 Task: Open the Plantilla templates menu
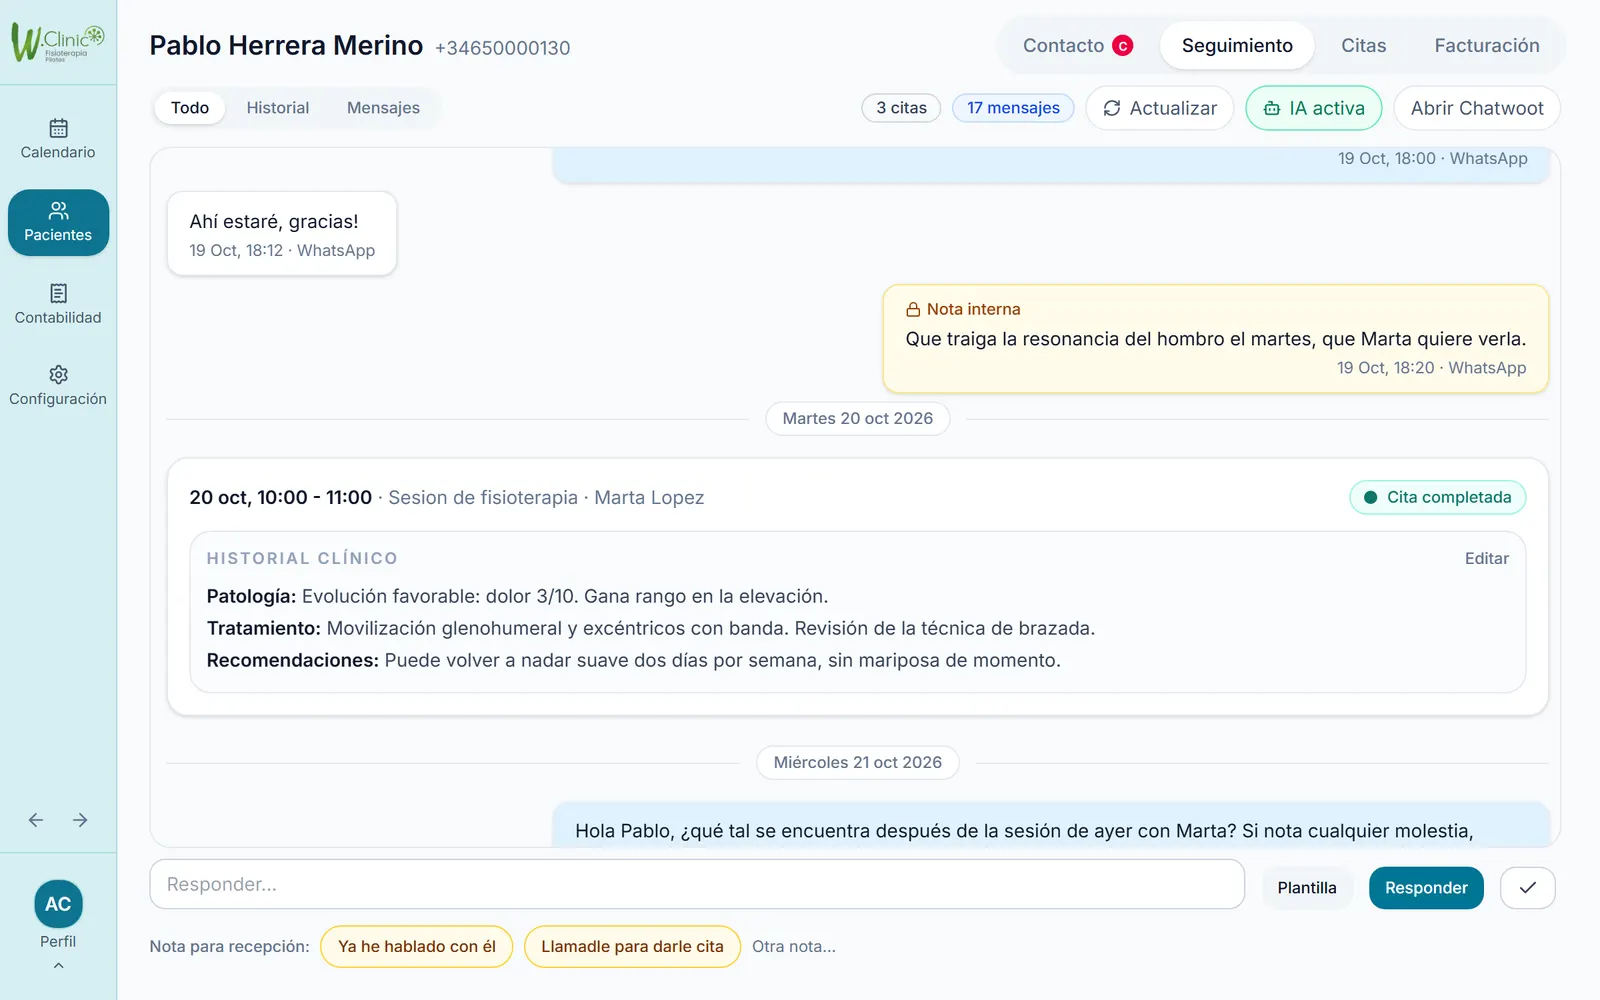(x=1306, y=888)
